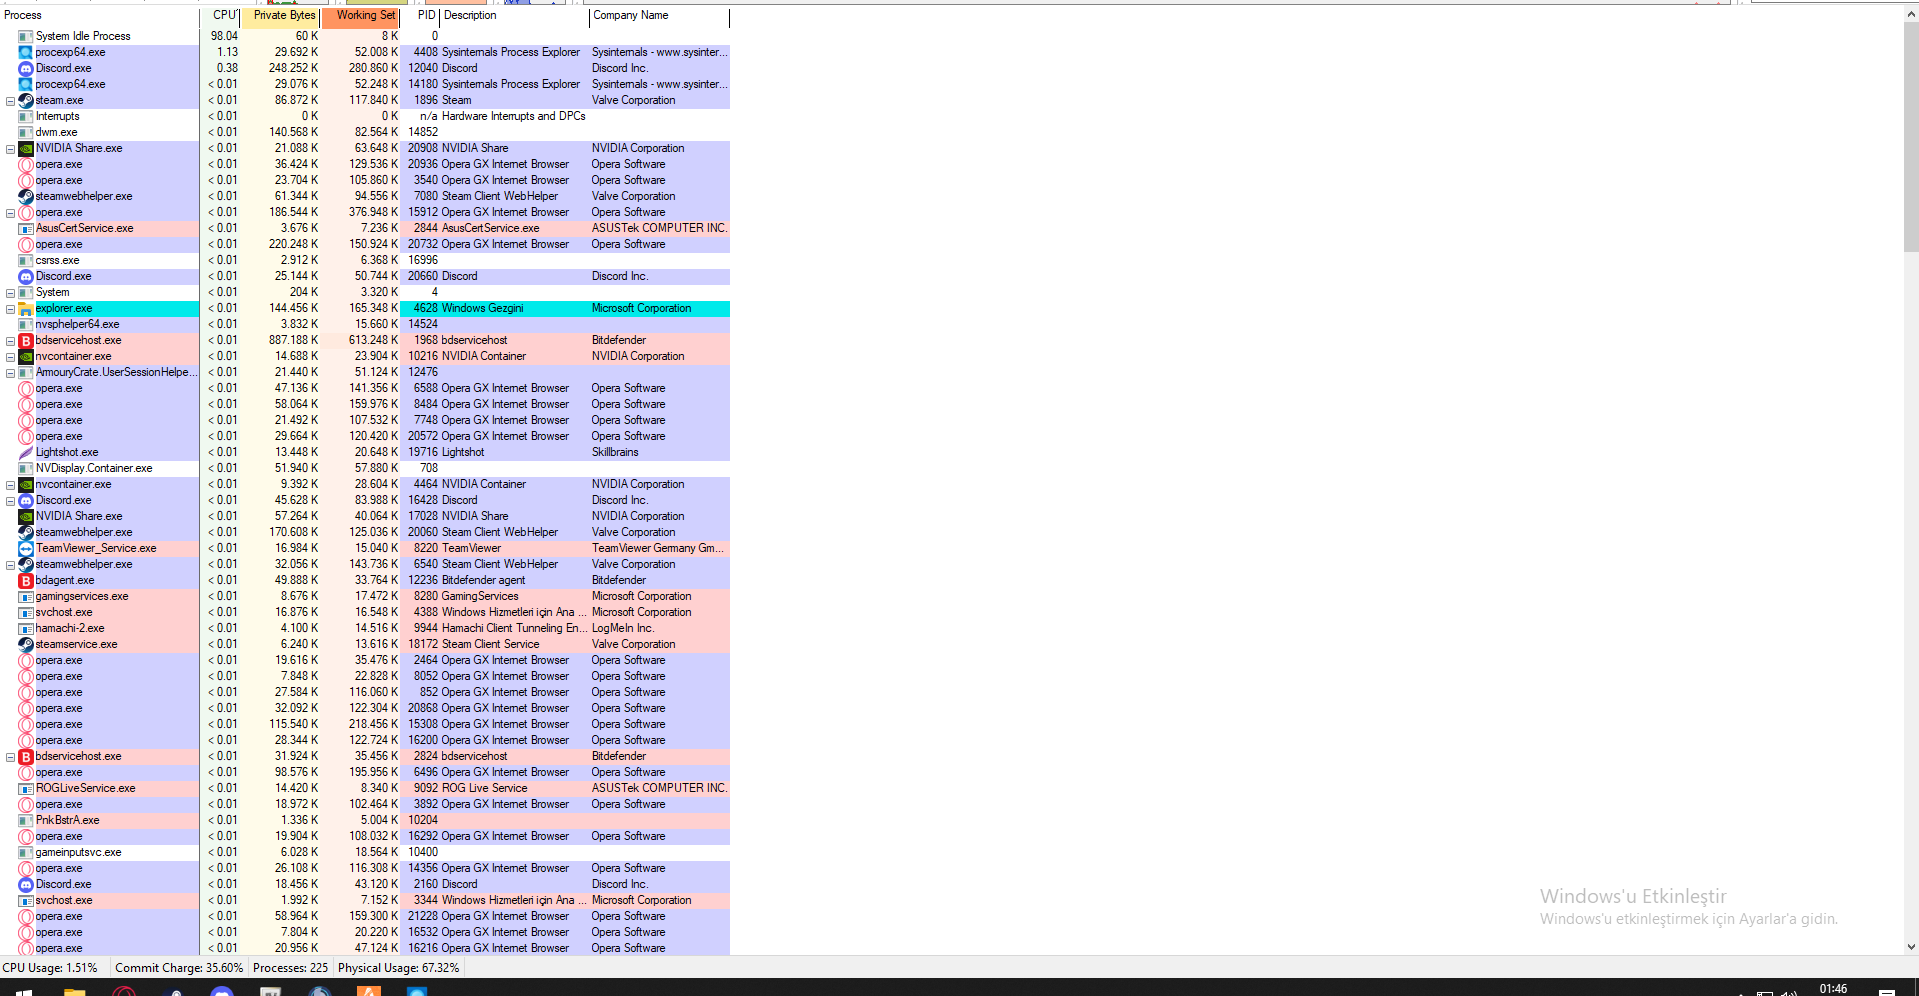
Task: Sort by the PID column header
Action: coord(420,16)
